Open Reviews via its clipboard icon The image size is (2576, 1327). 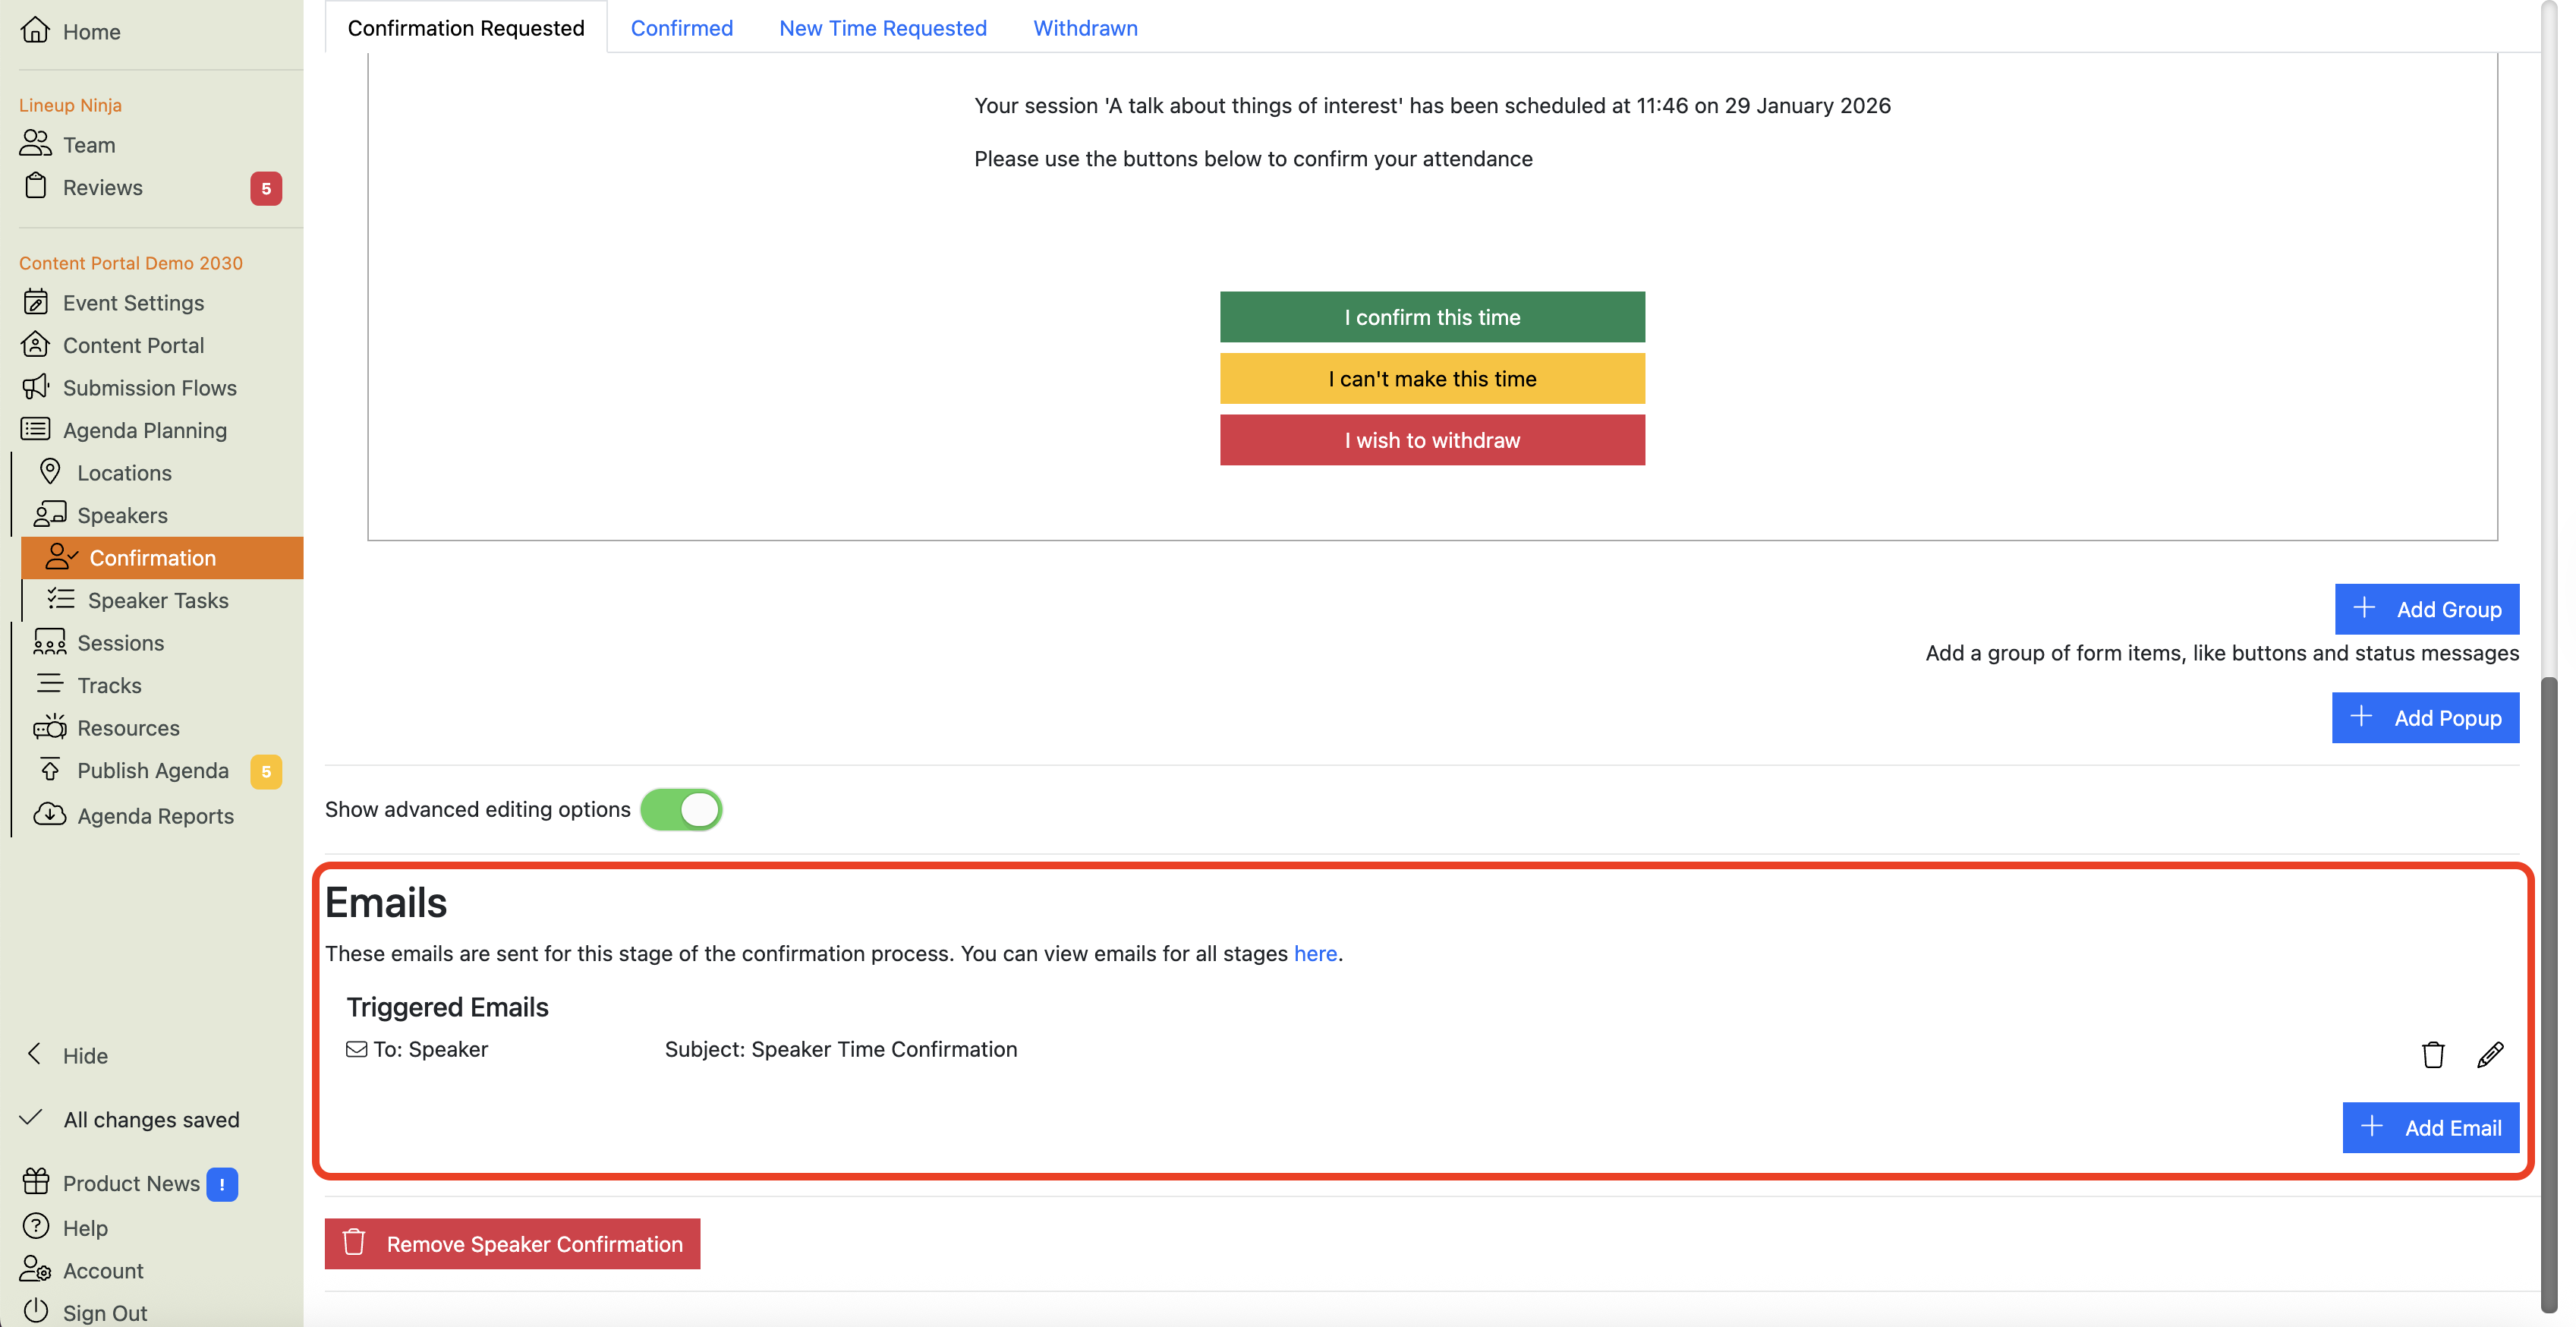coord(36,187)
